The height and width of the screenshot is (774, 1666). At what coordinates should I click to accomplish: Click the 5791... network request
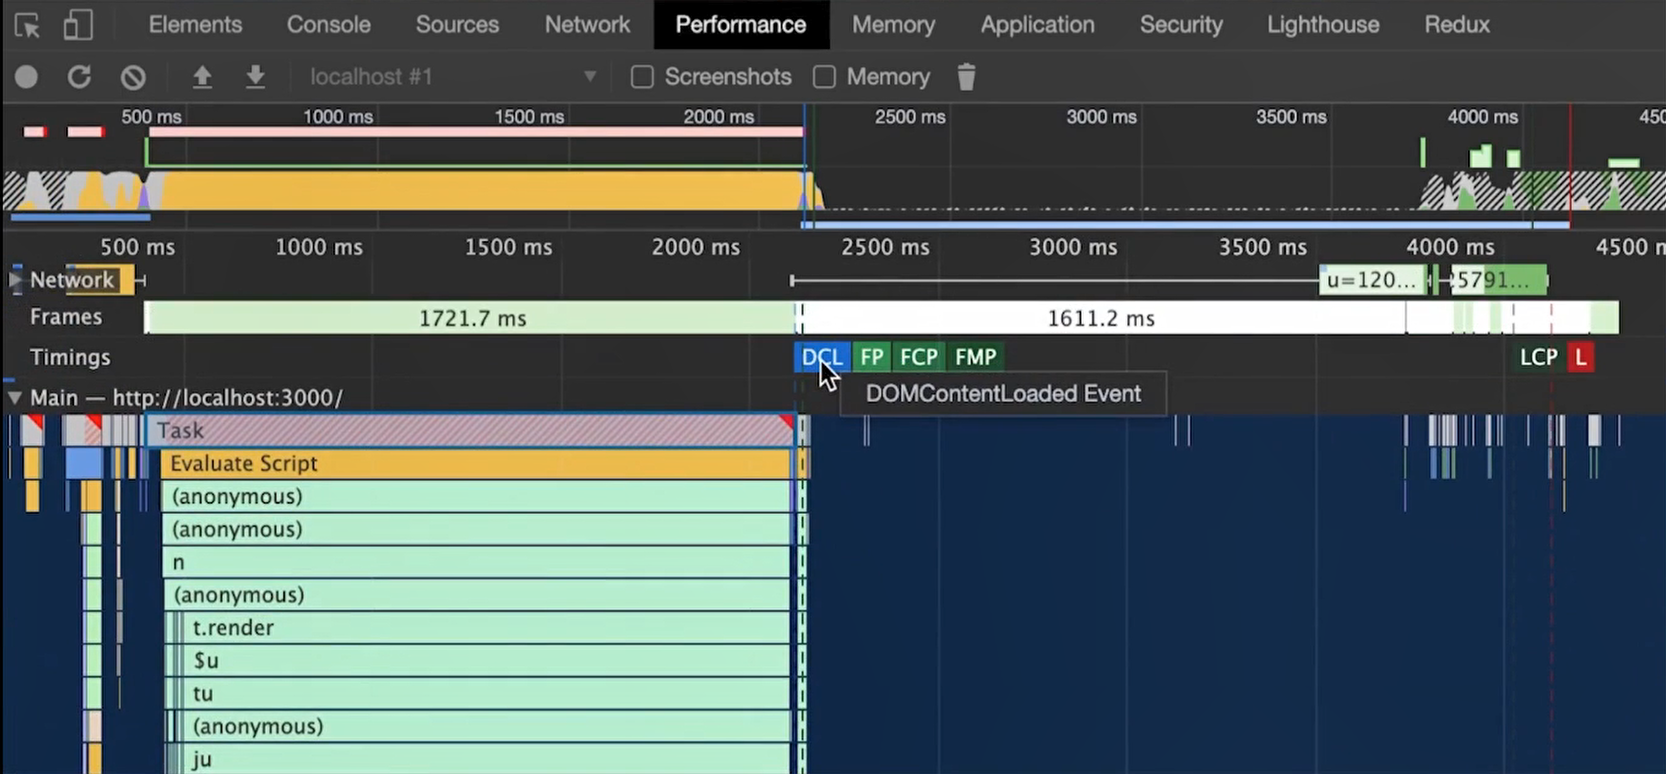point(1497,280)
